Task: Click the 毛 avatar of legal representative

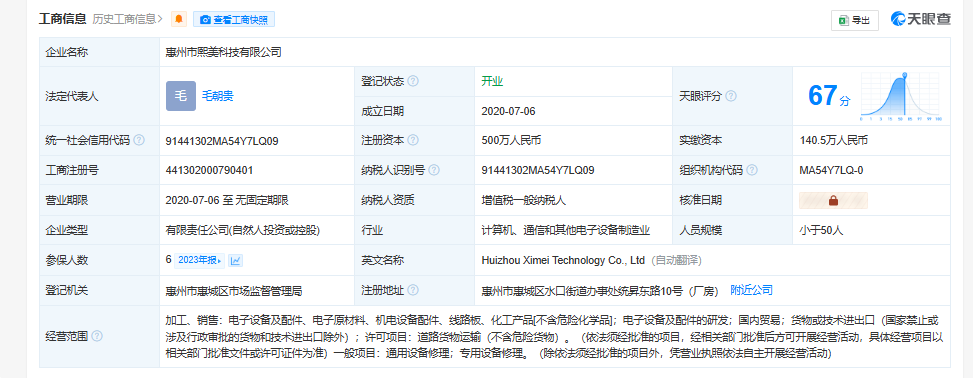Action: click(181, 96)
